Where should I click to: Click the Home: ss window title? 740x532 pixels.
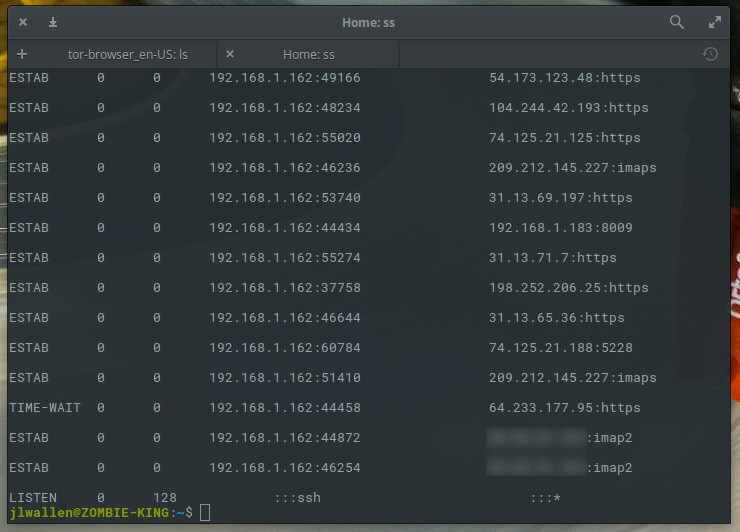coord(369,22)
